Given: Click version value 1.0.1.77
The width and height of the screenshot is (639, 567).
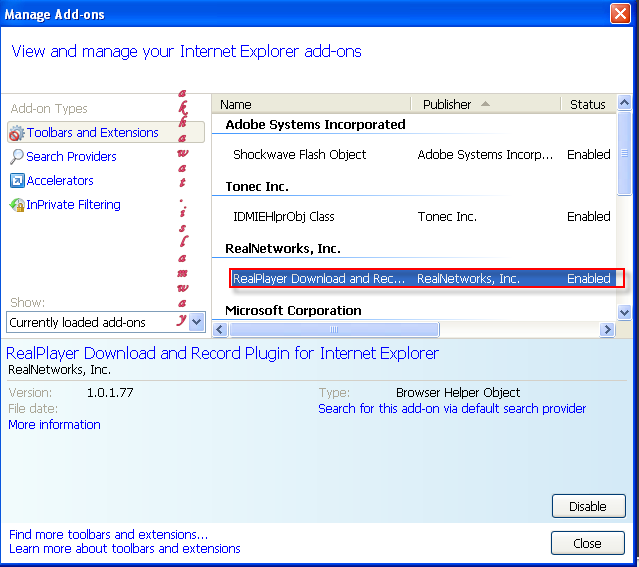Looking at the screenshot, I should point(110,393).
